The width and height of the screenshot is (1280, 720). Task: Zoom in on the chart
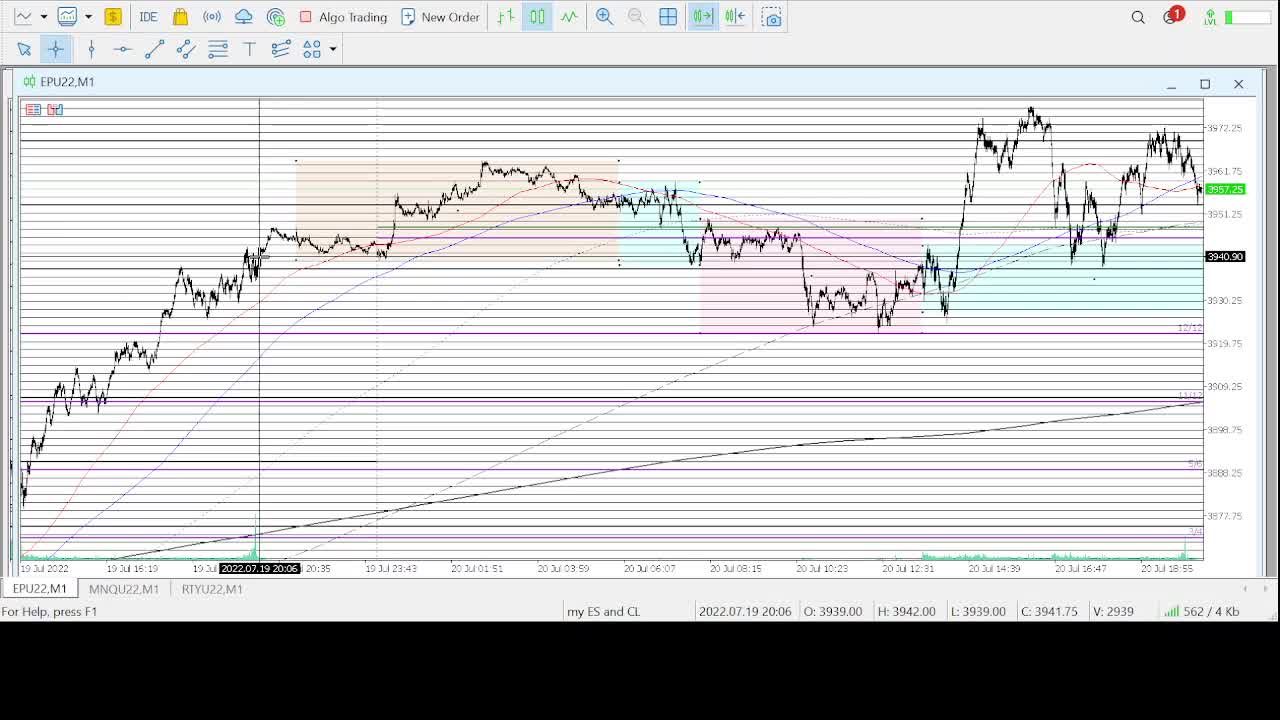click(x=604, y=17)
